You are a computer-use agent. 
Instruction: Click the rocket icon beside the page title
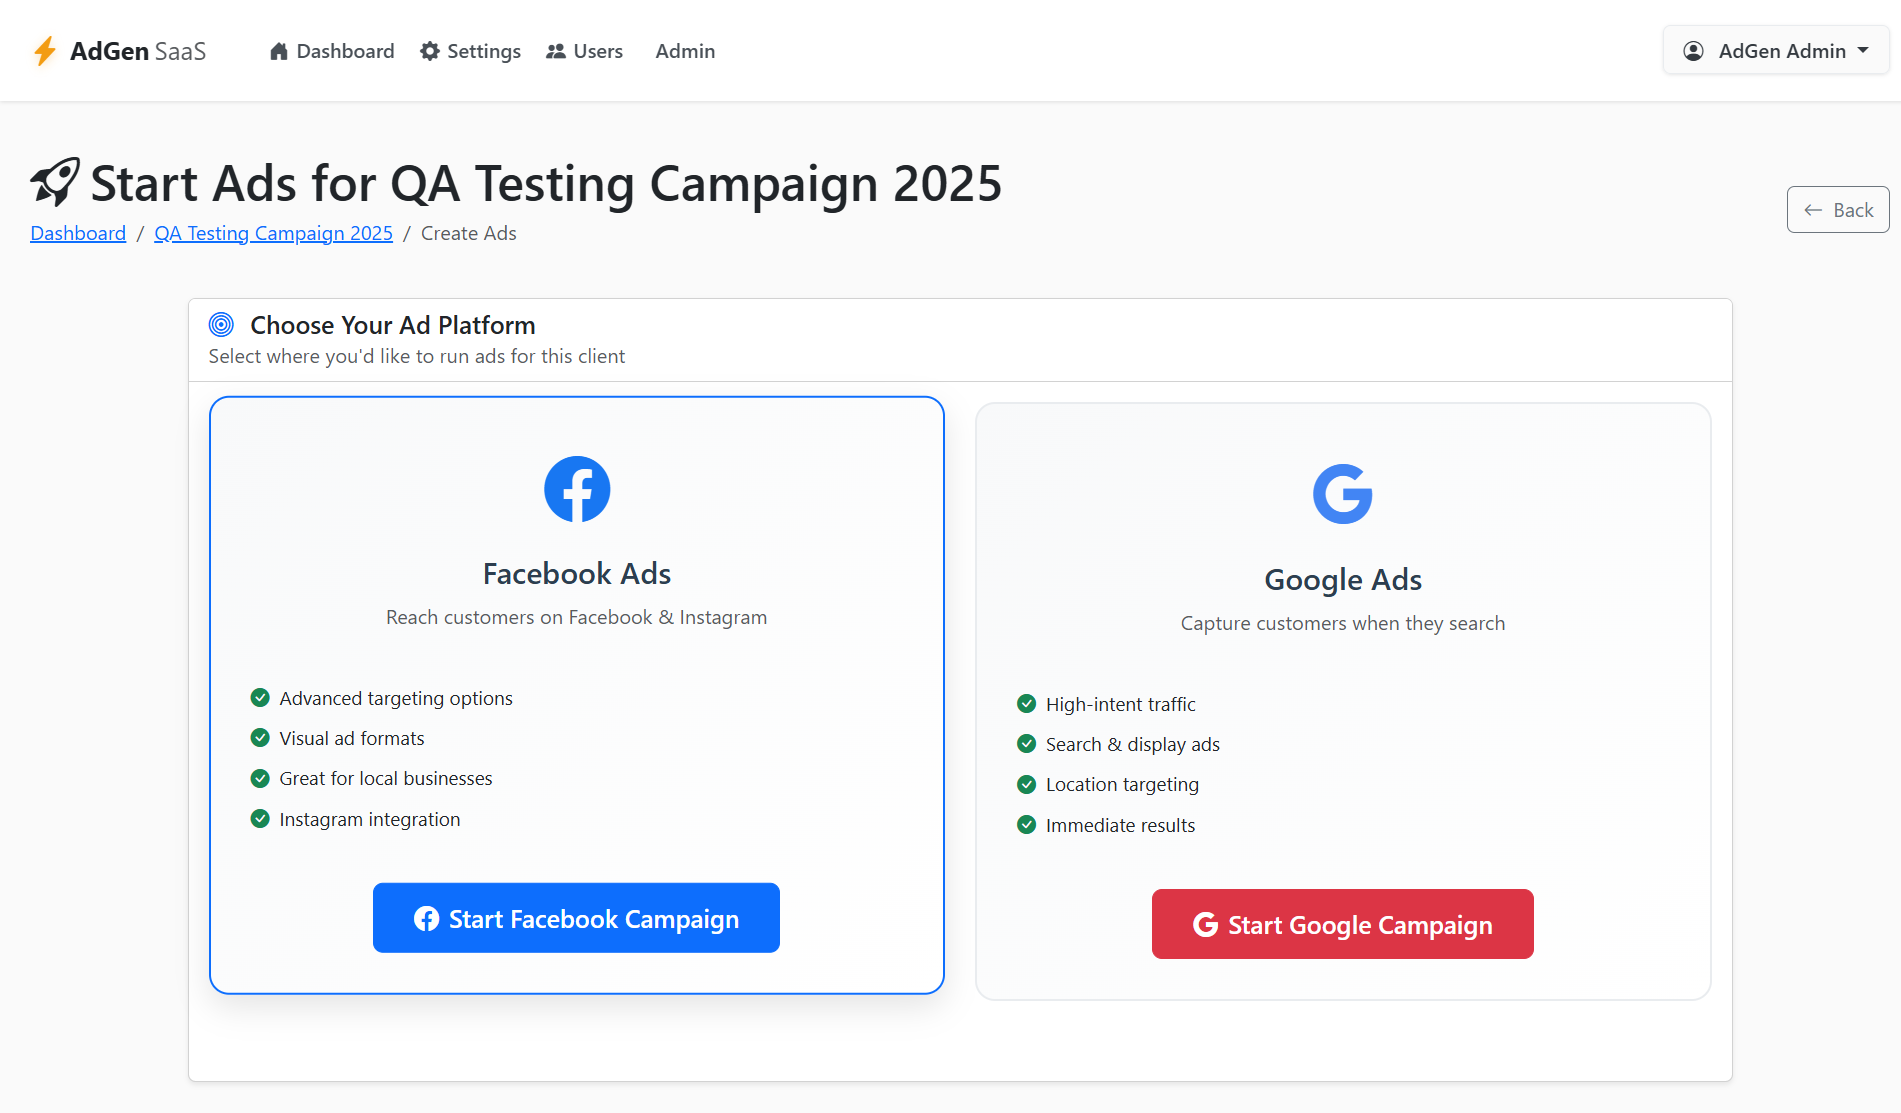click(55, 182)
